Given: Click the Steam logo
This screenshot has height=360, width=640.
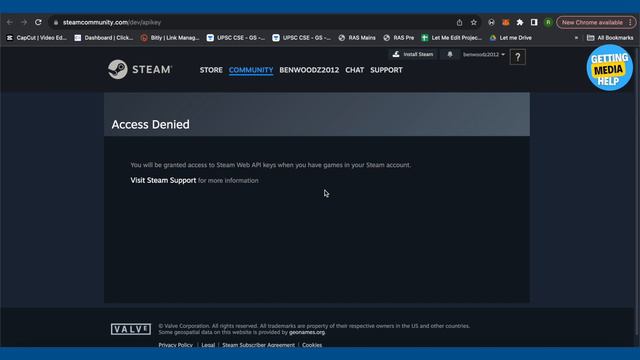Looking at the screenshot, I should 140,69.
